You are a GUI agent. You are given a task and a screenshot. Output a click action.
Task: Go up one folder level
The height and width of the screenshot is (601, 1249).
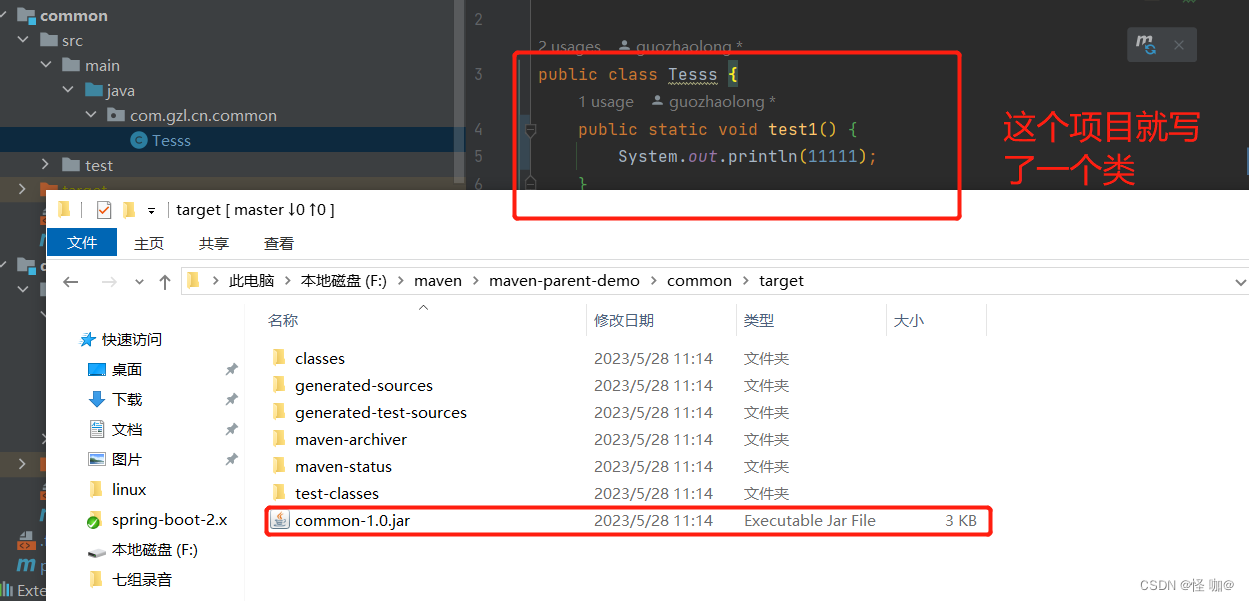[x=165, y=282]
